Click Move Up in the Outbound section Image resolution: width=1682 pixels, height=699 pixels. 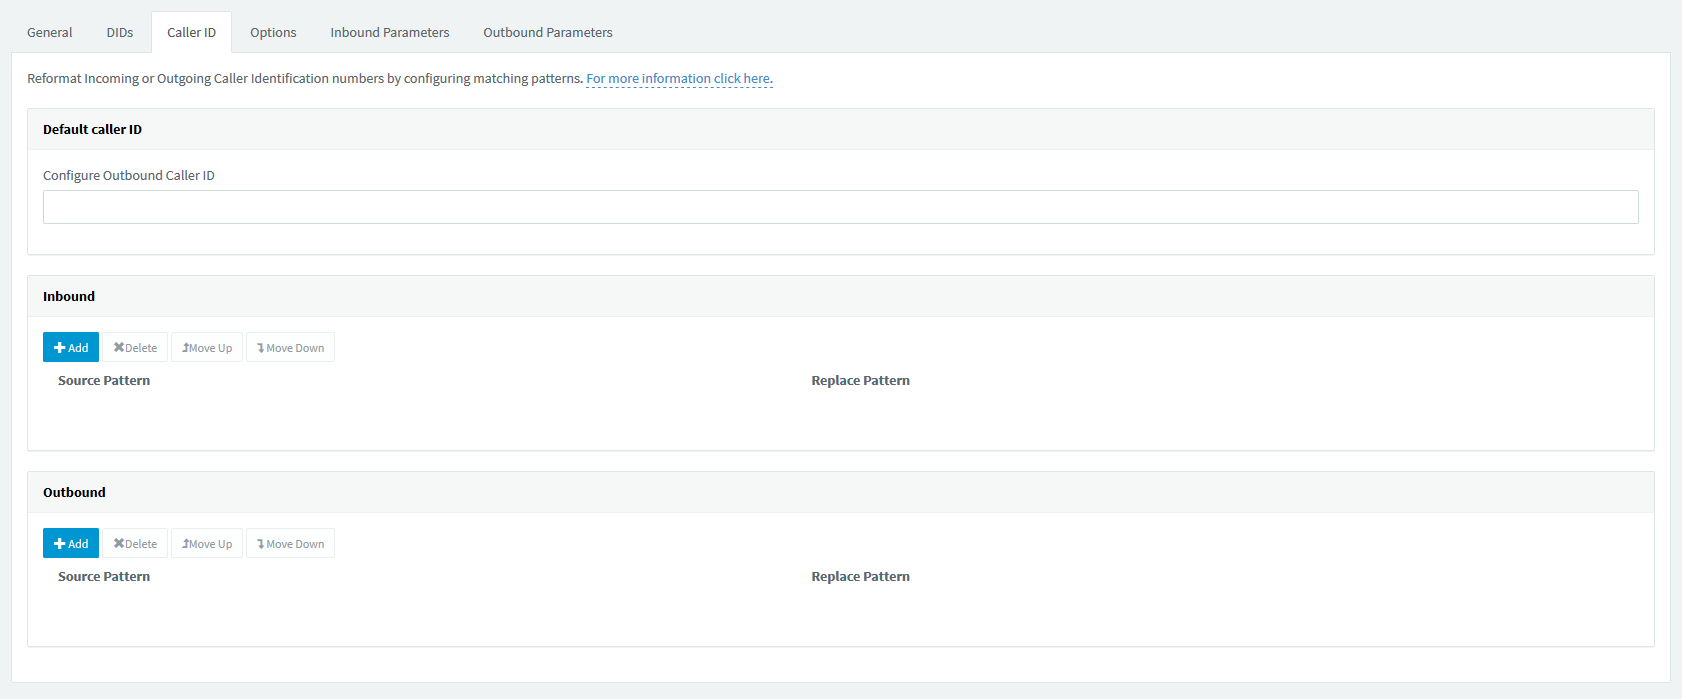coord(207,543)
